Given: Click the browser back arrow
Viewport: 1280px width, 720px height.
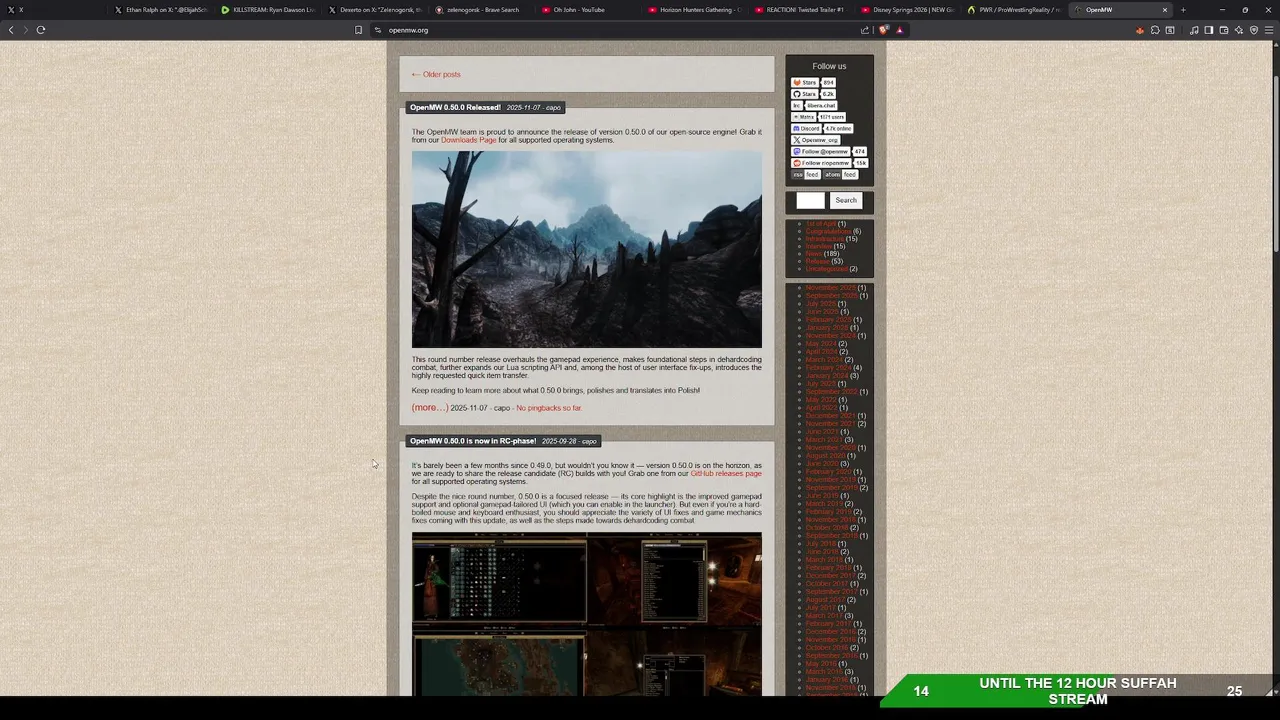Looking at the screenshot, I should [11, 30].
